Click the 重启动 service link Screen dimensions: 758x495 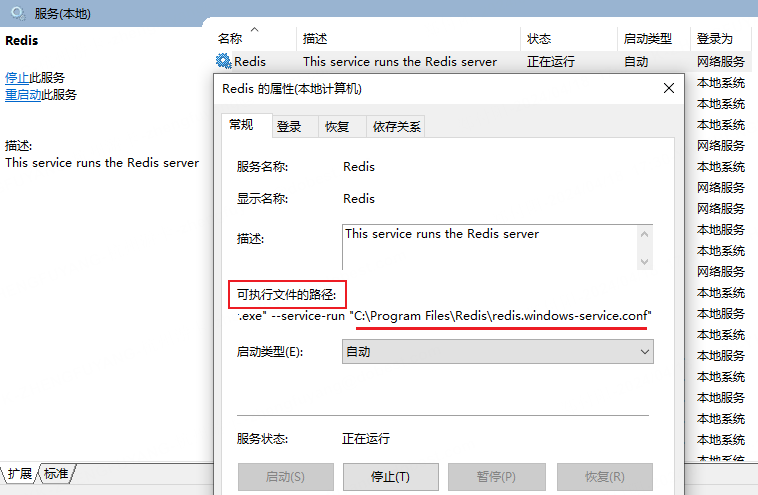pos(23,95)
